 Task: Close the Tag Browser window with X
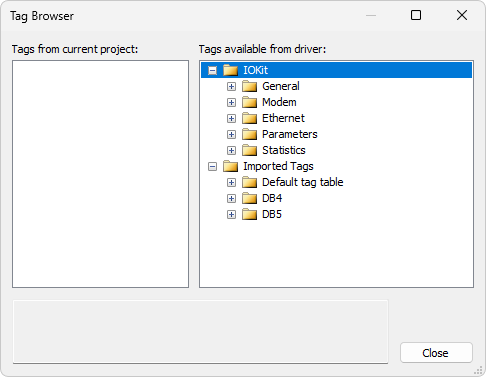462,15
